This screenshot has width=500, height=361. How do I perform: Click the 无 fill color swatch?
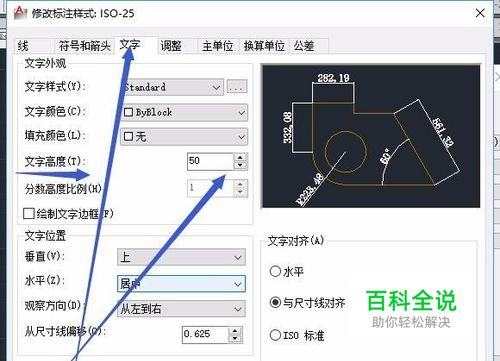[128, 136]
